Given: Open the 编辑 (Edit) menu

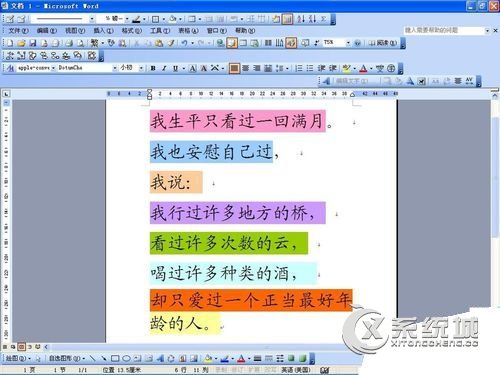Looking at the screenshot, I should click(x=46, y=31).
